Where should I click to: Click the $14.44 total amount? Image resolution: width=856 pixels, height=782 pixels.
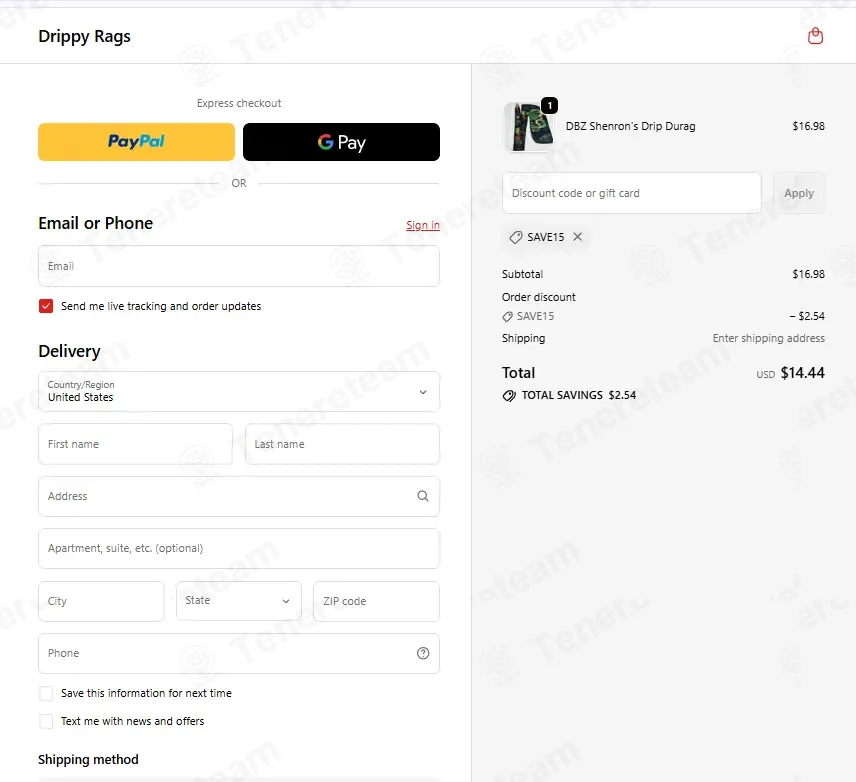click(x=802, y=373)
